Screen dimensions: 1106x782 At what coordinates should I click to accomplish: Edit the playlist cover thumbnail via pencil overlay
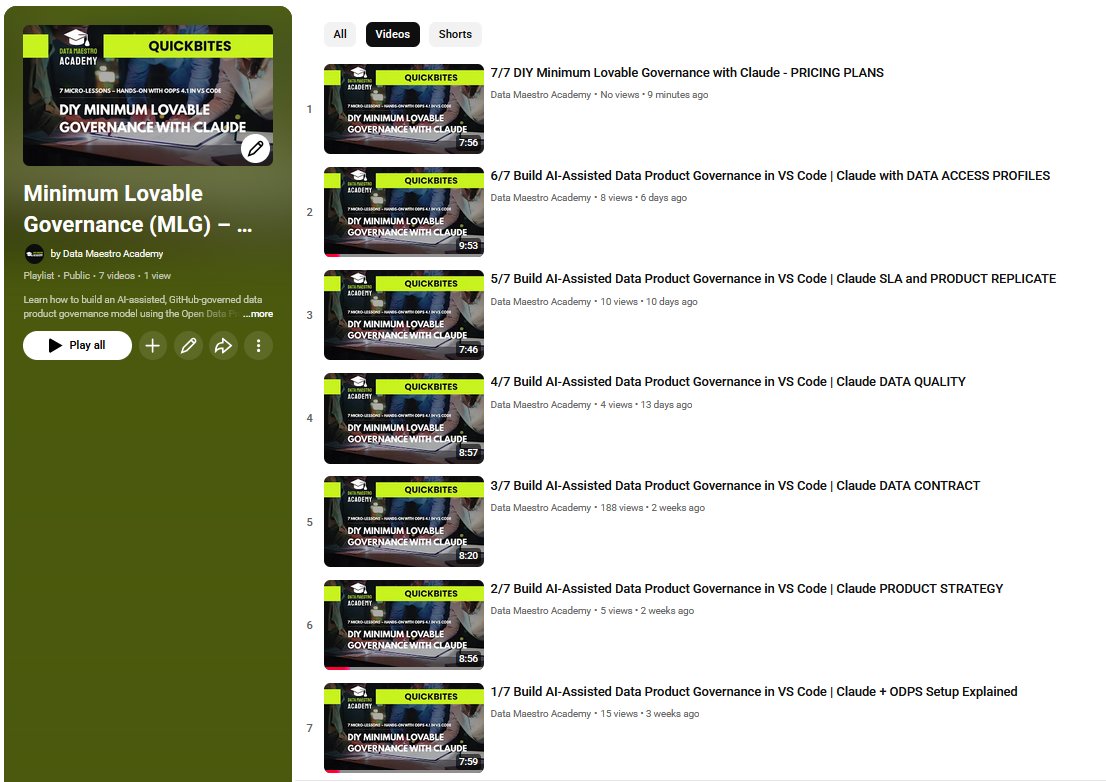[x=256, y=149]
